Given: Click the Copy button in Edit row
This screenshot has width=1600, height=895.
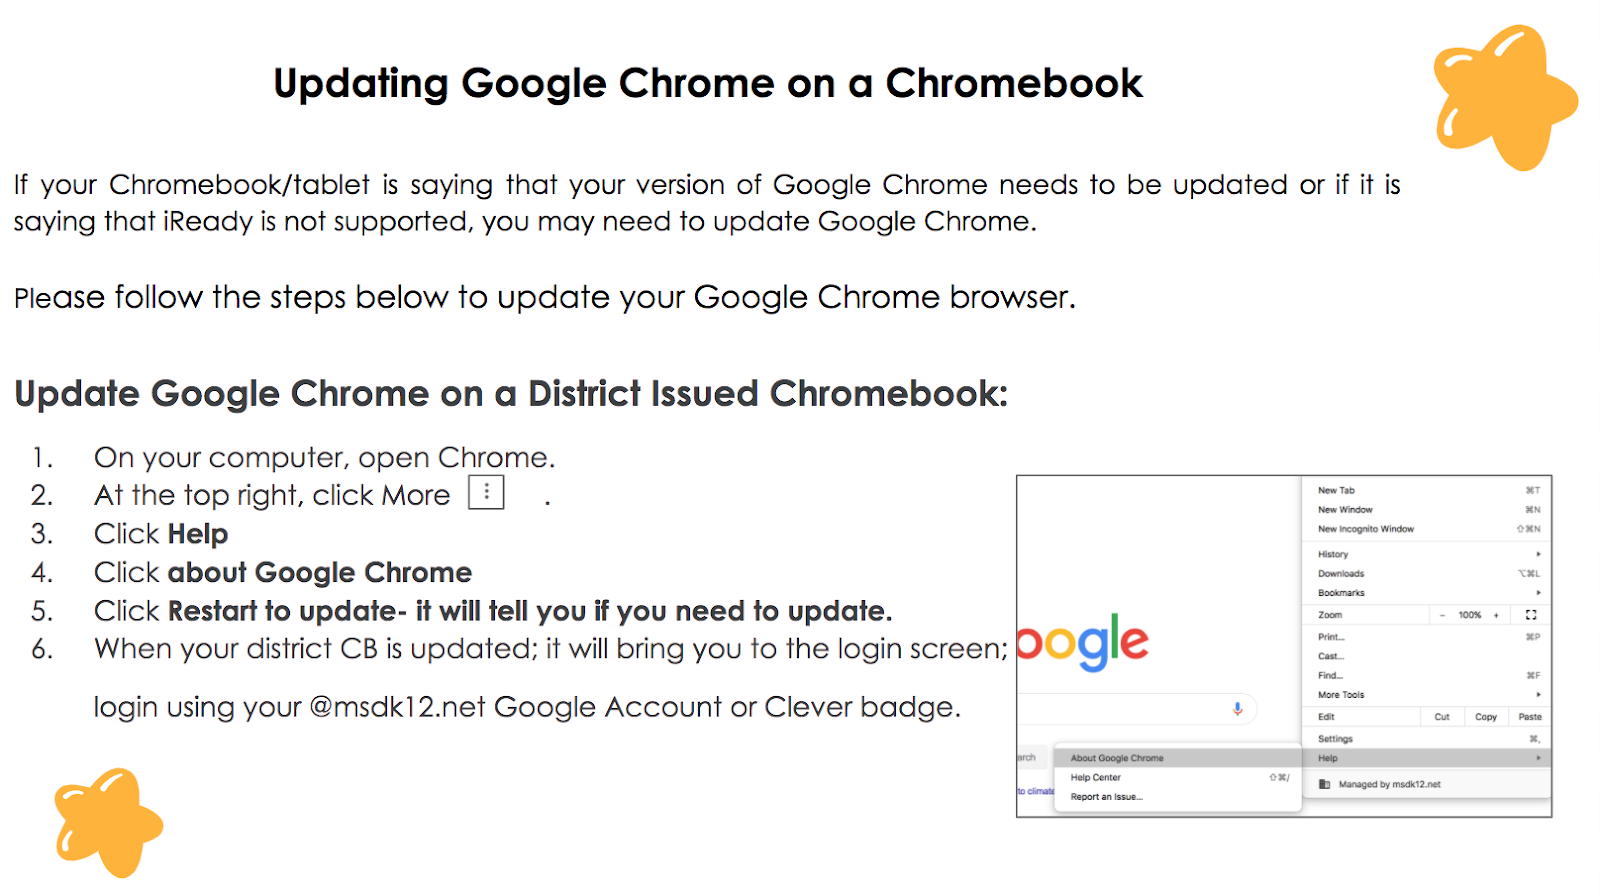Looking at the screenshot, I should pyautogui.click(x=1486, y=717).
